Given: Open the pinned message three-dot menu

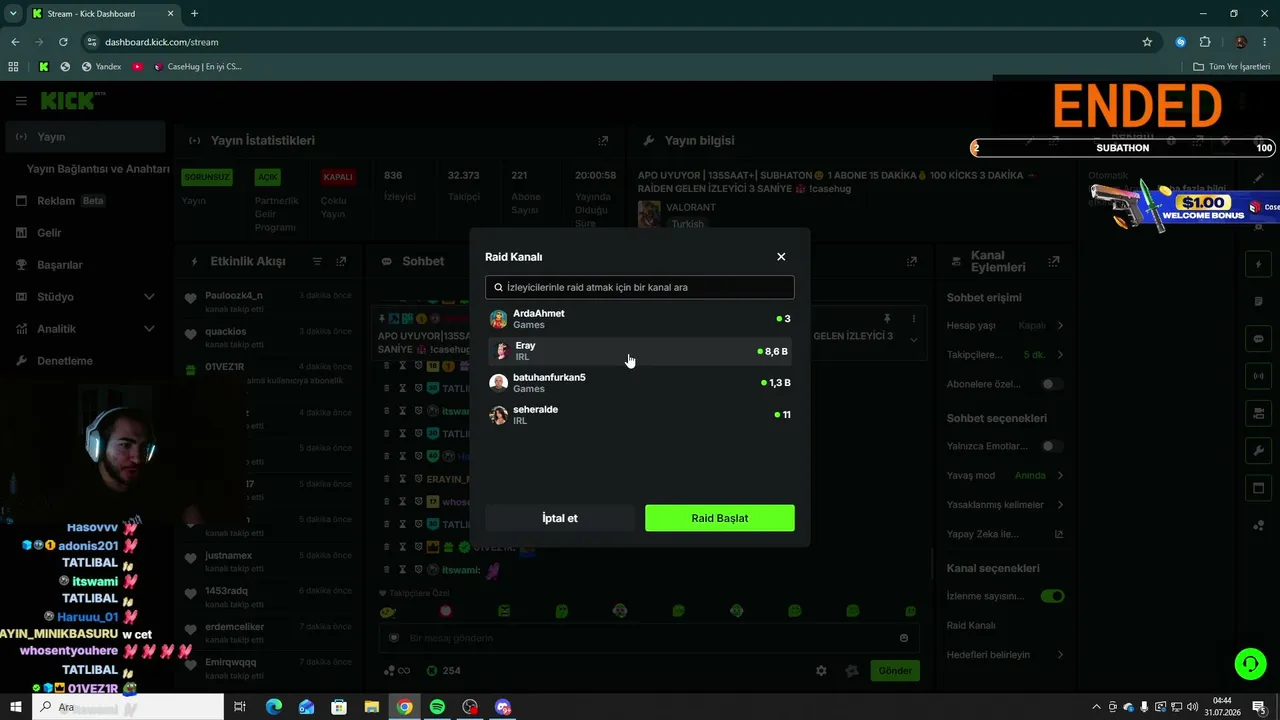Looking at the screenshot, I should point(913,318).
